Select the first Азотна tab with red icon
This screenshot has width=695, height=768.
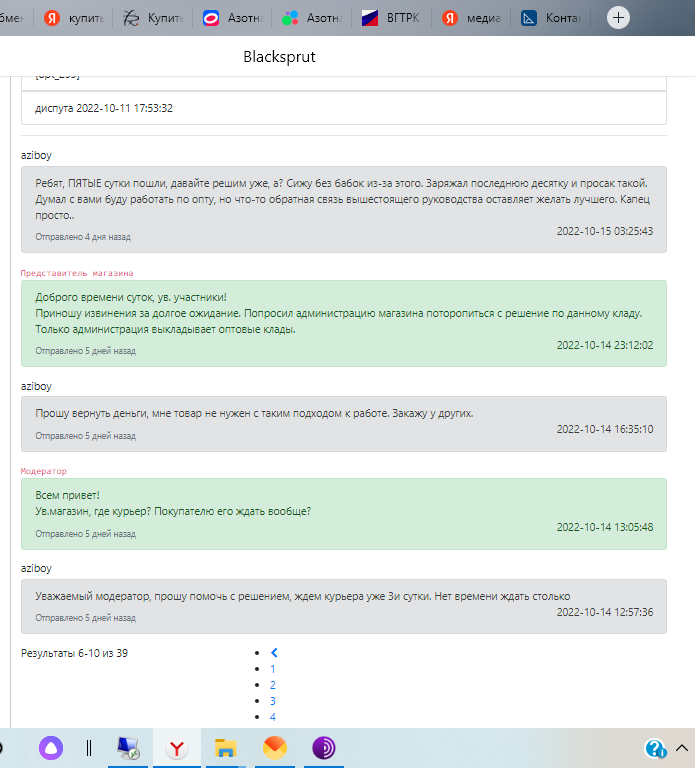coord(233,18)
